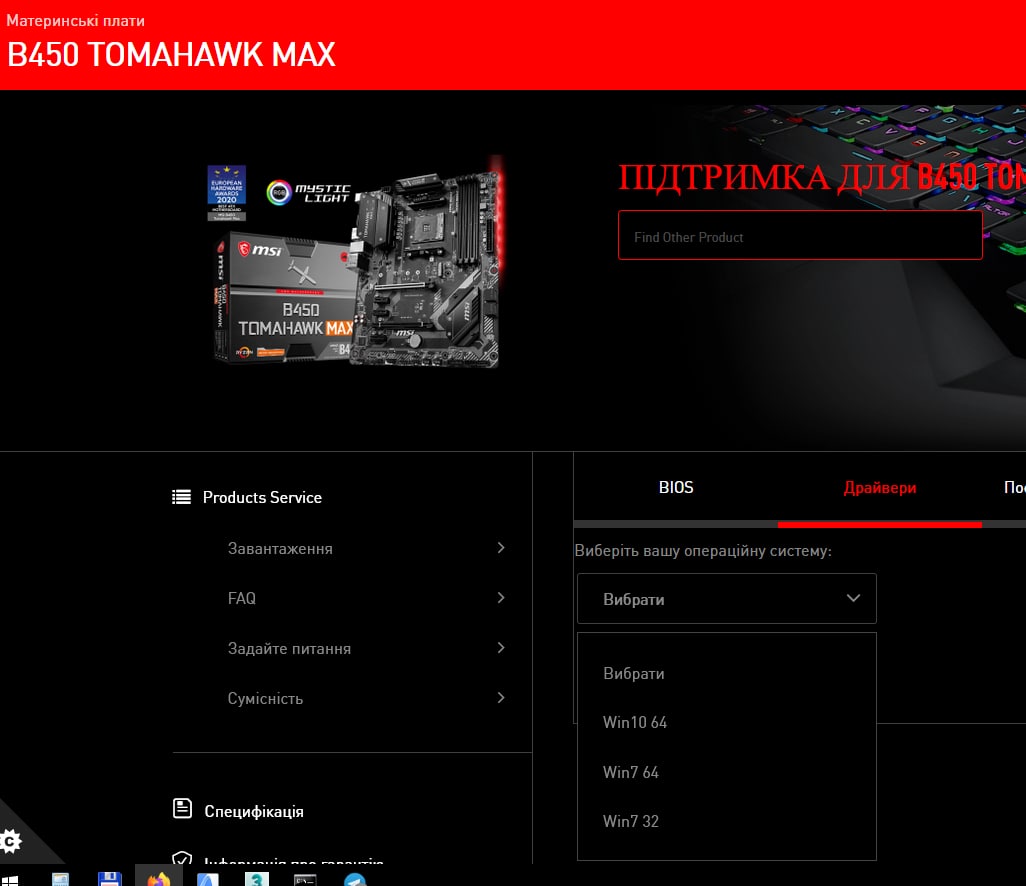The height and width of the screenshot is (886, 1026).
Task: Open Firefox from the taskbar
Action: (x=158, y=879)
